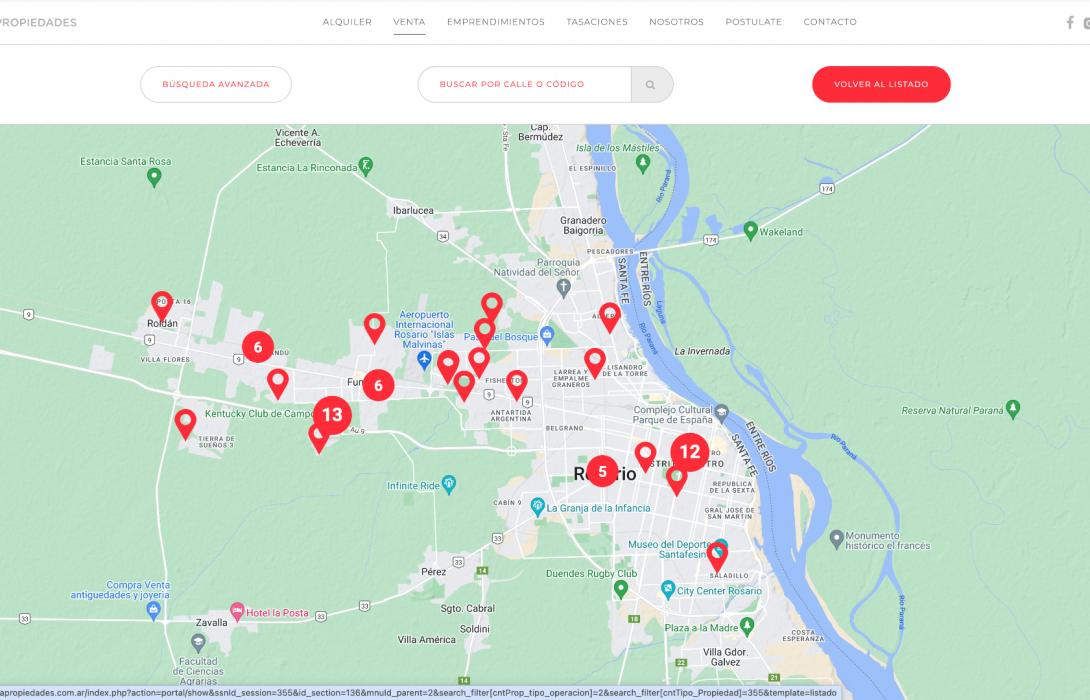Click the Ibarlucea town label
This screenshot has width=1090, height=700.
(413, 211)
